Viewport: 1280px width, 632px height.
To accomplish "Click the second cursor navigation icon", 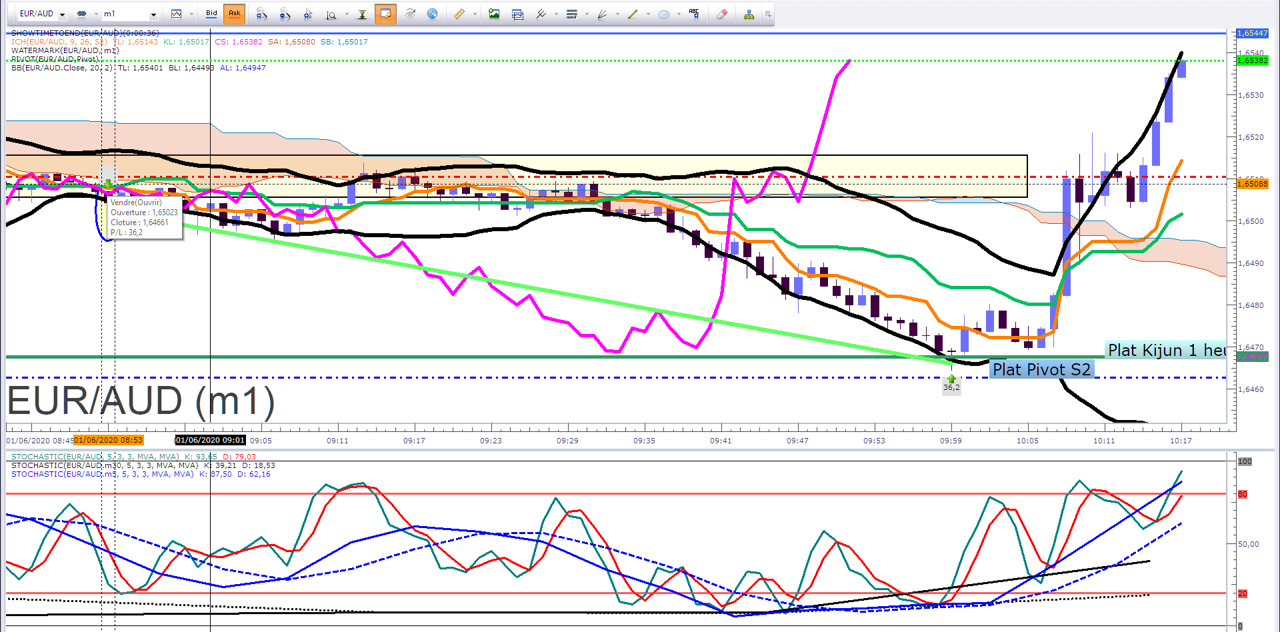I will click(285, 14).
